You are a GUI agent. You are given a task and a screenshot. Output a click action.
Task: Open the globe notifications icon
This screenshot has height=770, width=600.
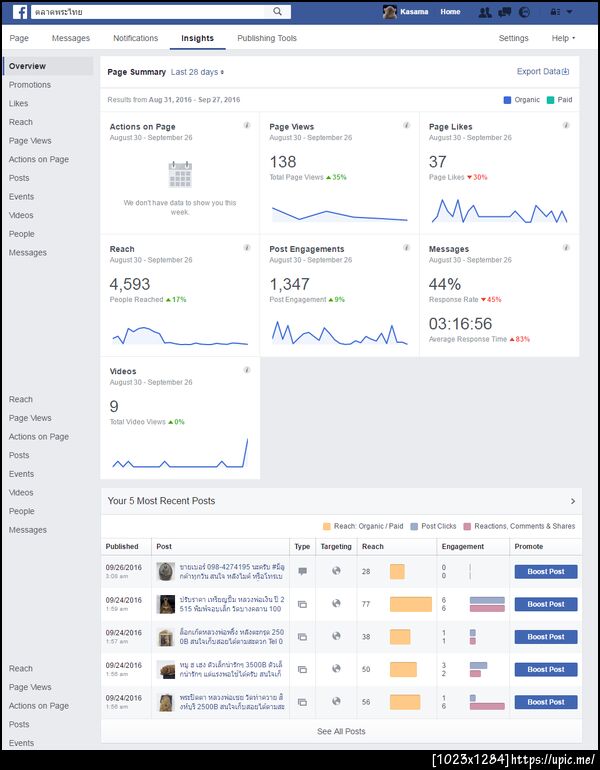point(524,12)
